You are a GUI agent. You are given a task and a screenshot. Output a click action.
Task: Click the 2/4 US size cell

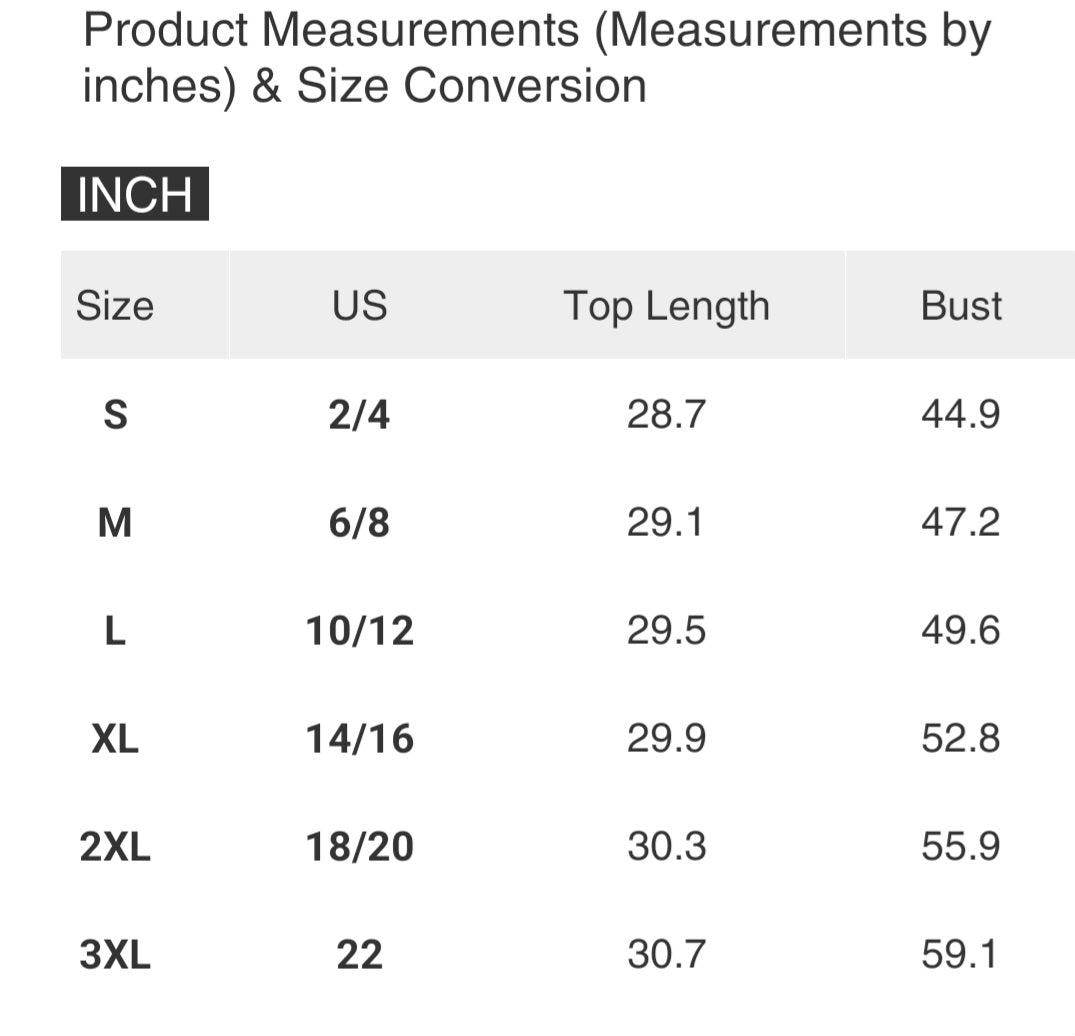[x=359, y=414]
